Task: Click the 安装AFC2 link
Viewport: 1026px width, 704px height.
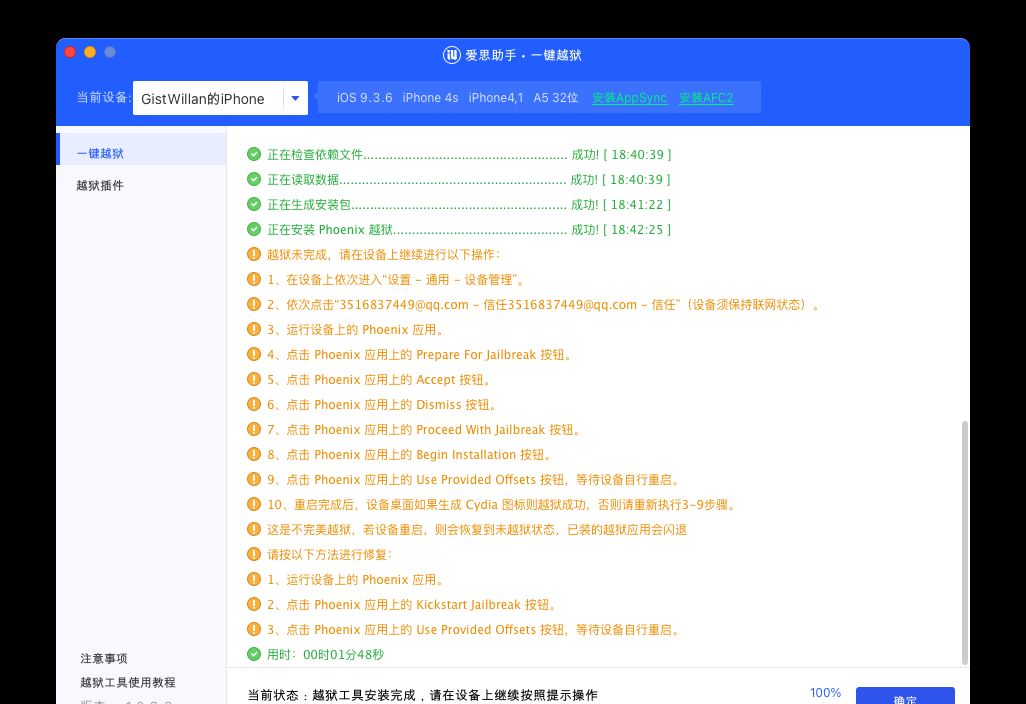Action: [x=706, y=97]
